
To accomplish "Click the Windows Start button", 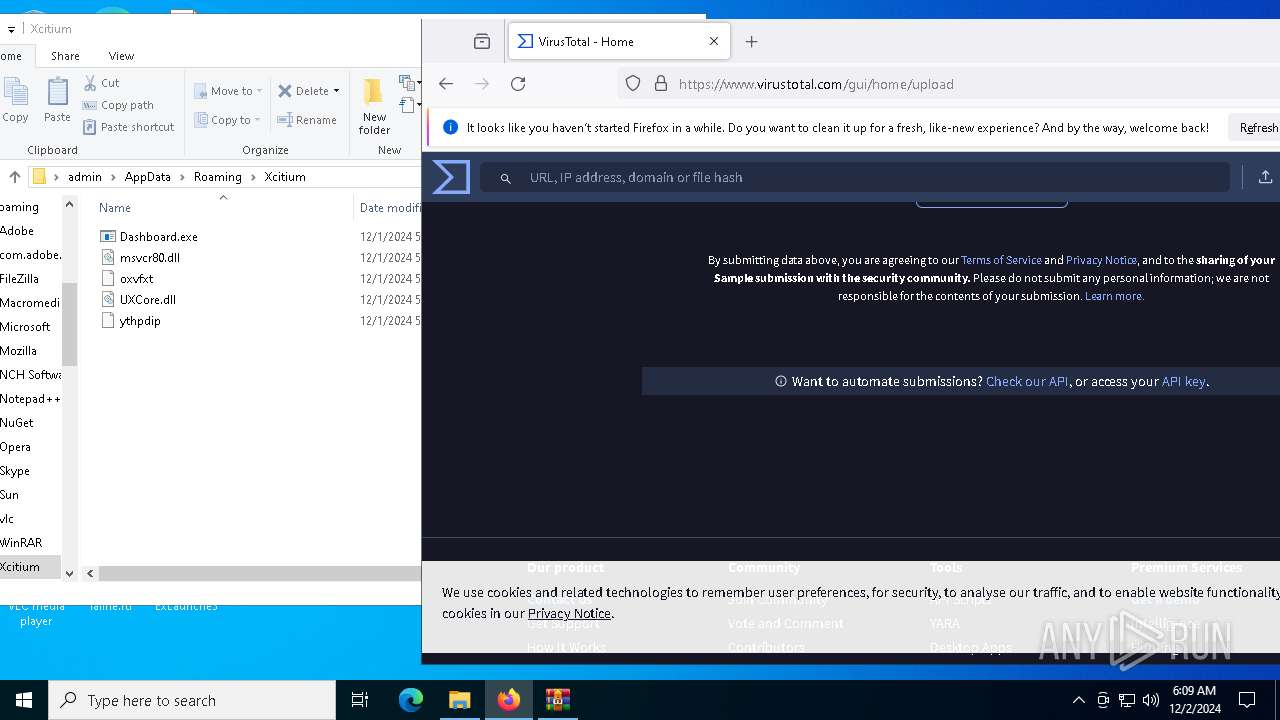I will [x=24, y=700].
